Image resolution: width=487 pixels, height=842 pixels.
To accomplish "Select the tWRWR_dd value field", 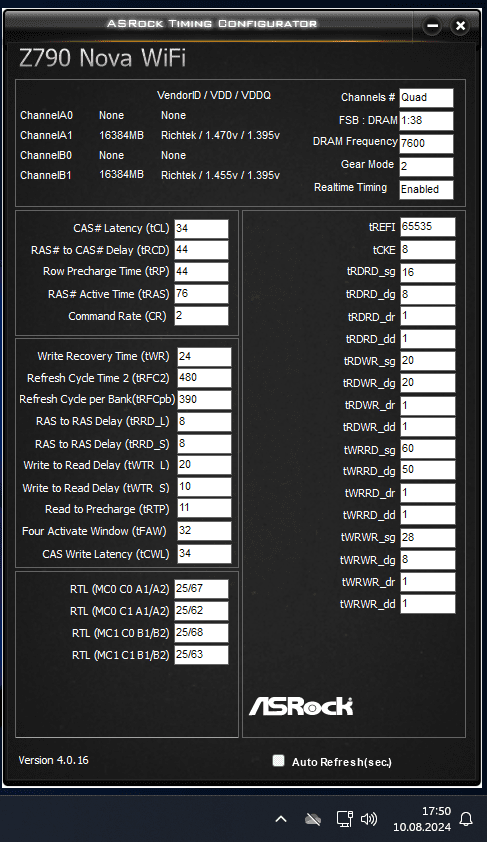I will point(428,604).
